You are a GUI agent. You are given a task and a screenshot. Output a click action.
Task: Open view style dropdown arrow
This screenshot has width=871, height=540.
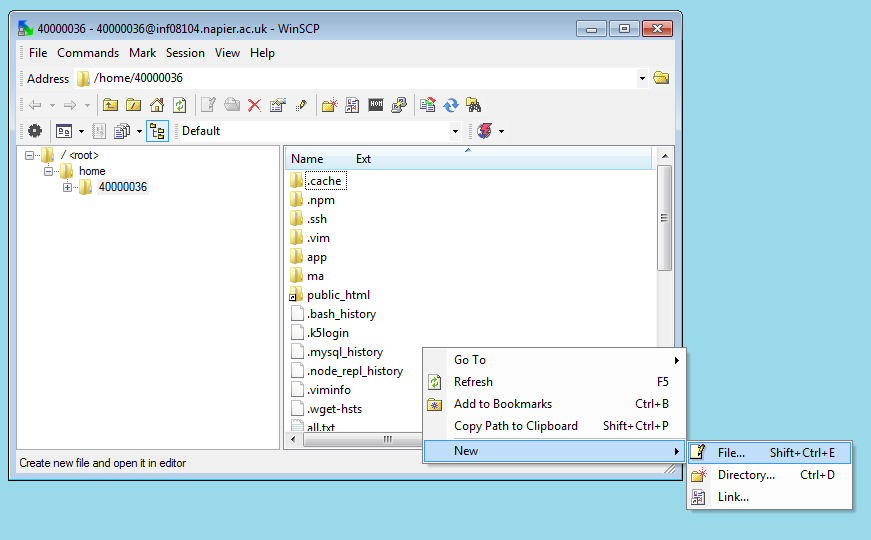coord(82,131)
